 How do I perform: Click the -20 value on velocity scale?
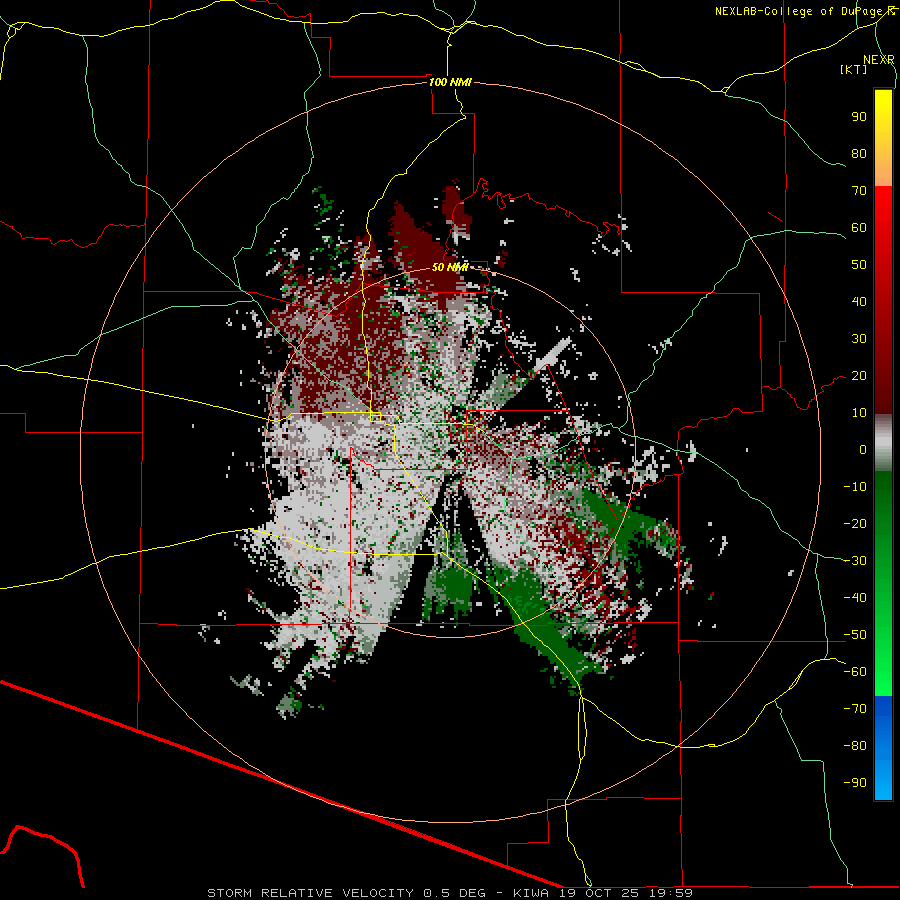[855, 523]
